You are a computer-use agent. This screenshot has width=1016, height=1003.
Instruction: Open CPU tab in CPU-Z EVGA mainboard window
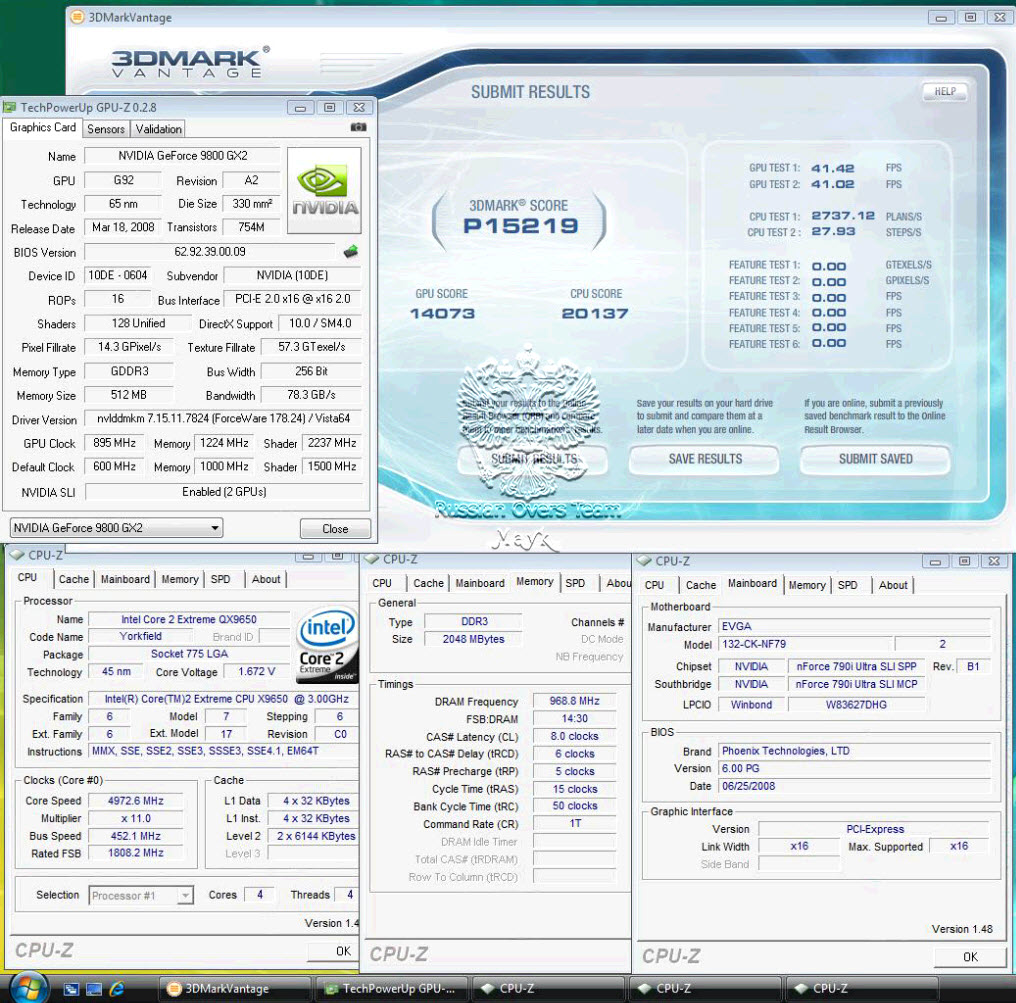pyautogui.click(x=654, y=585)
